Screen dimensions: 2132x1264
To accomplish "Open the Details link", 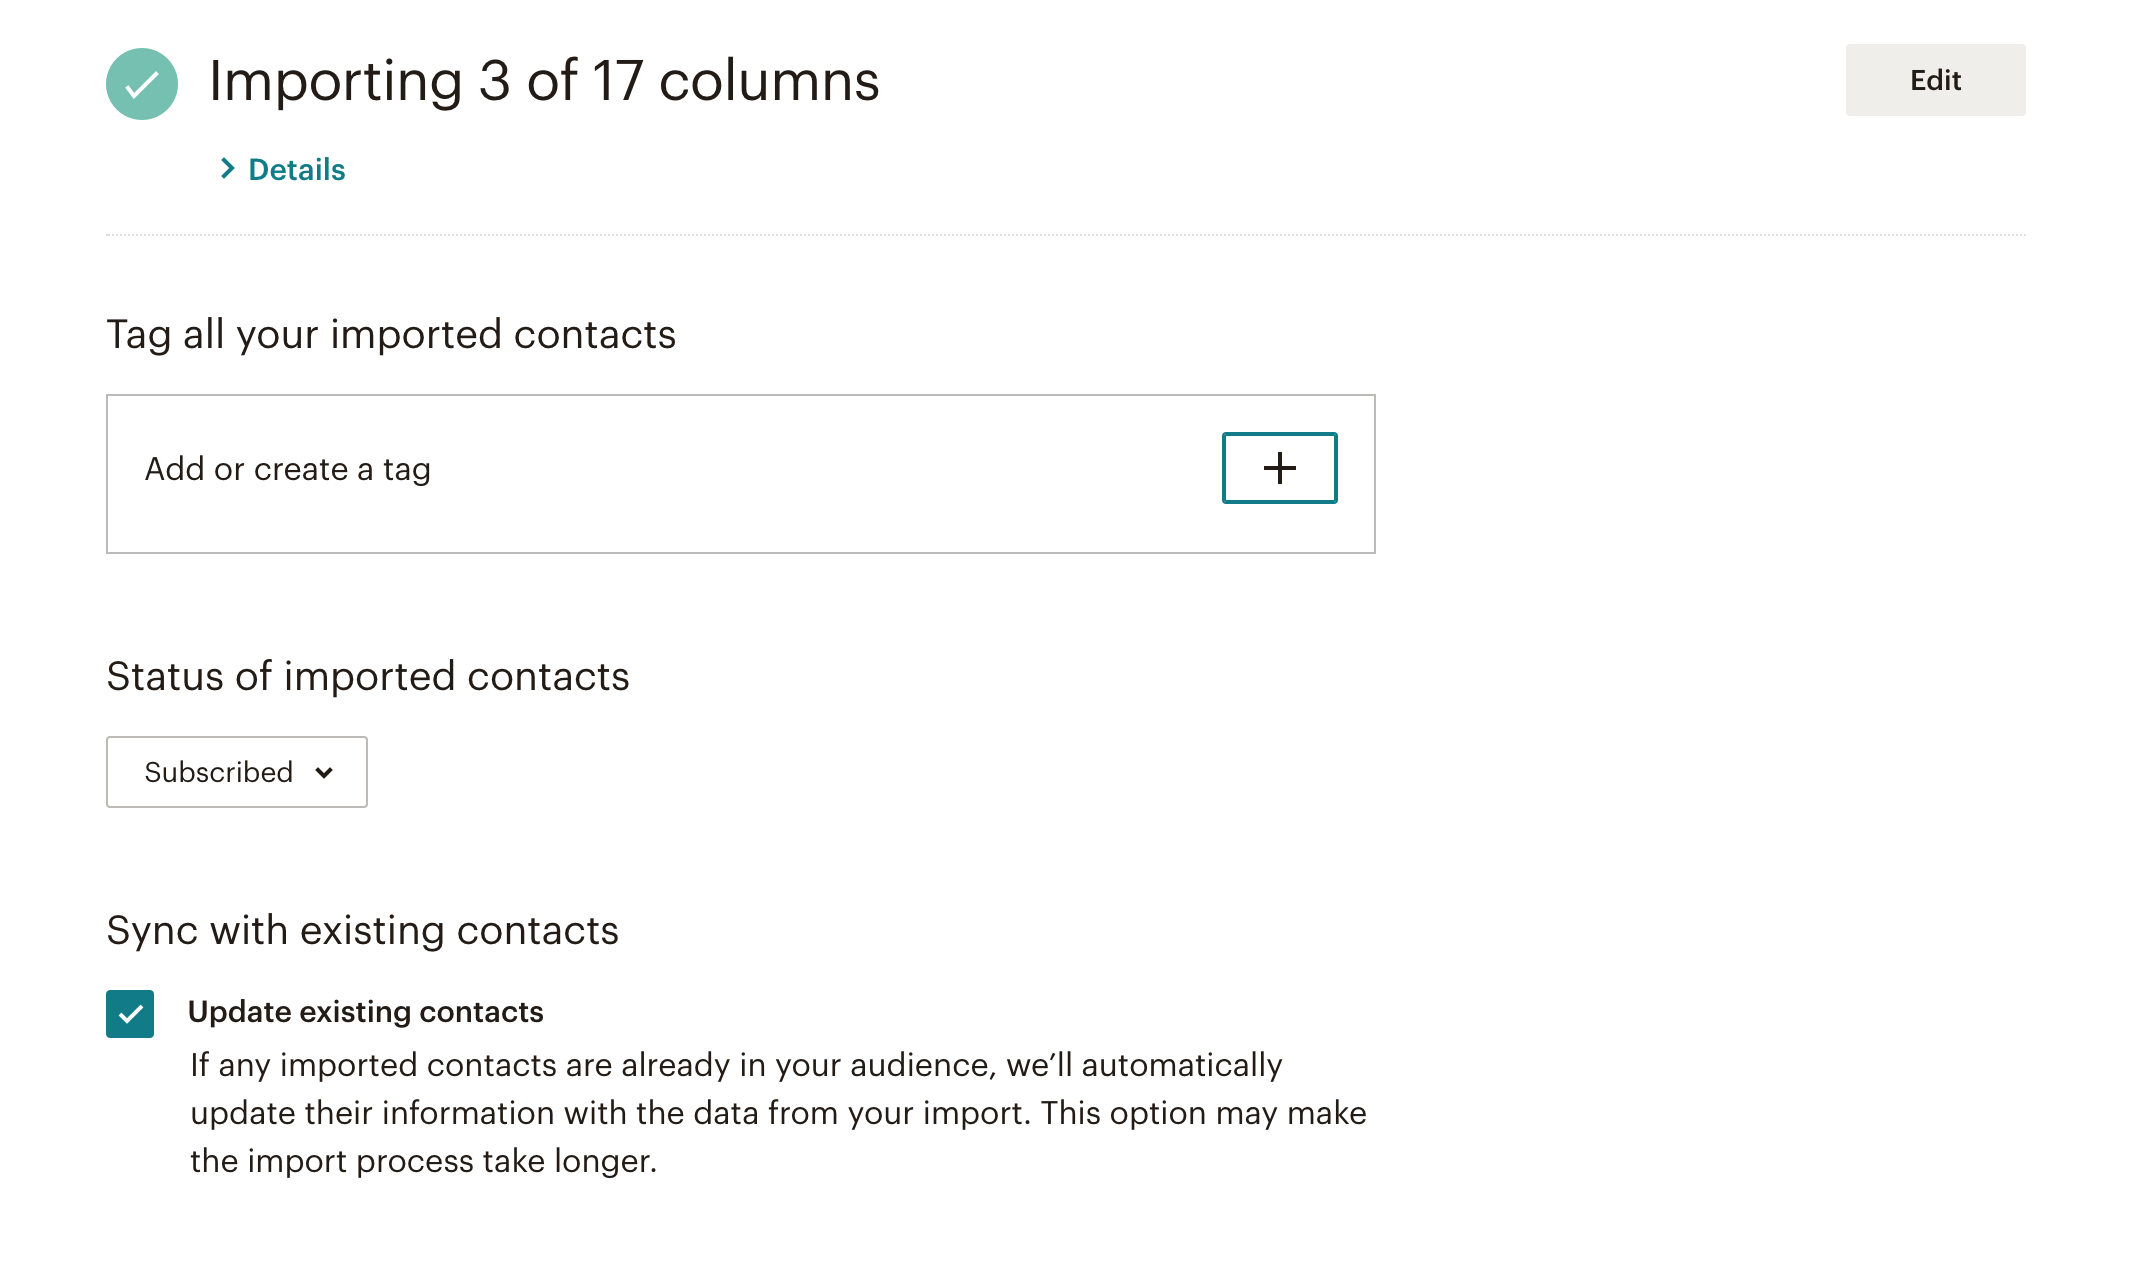I will click(297, 169).
